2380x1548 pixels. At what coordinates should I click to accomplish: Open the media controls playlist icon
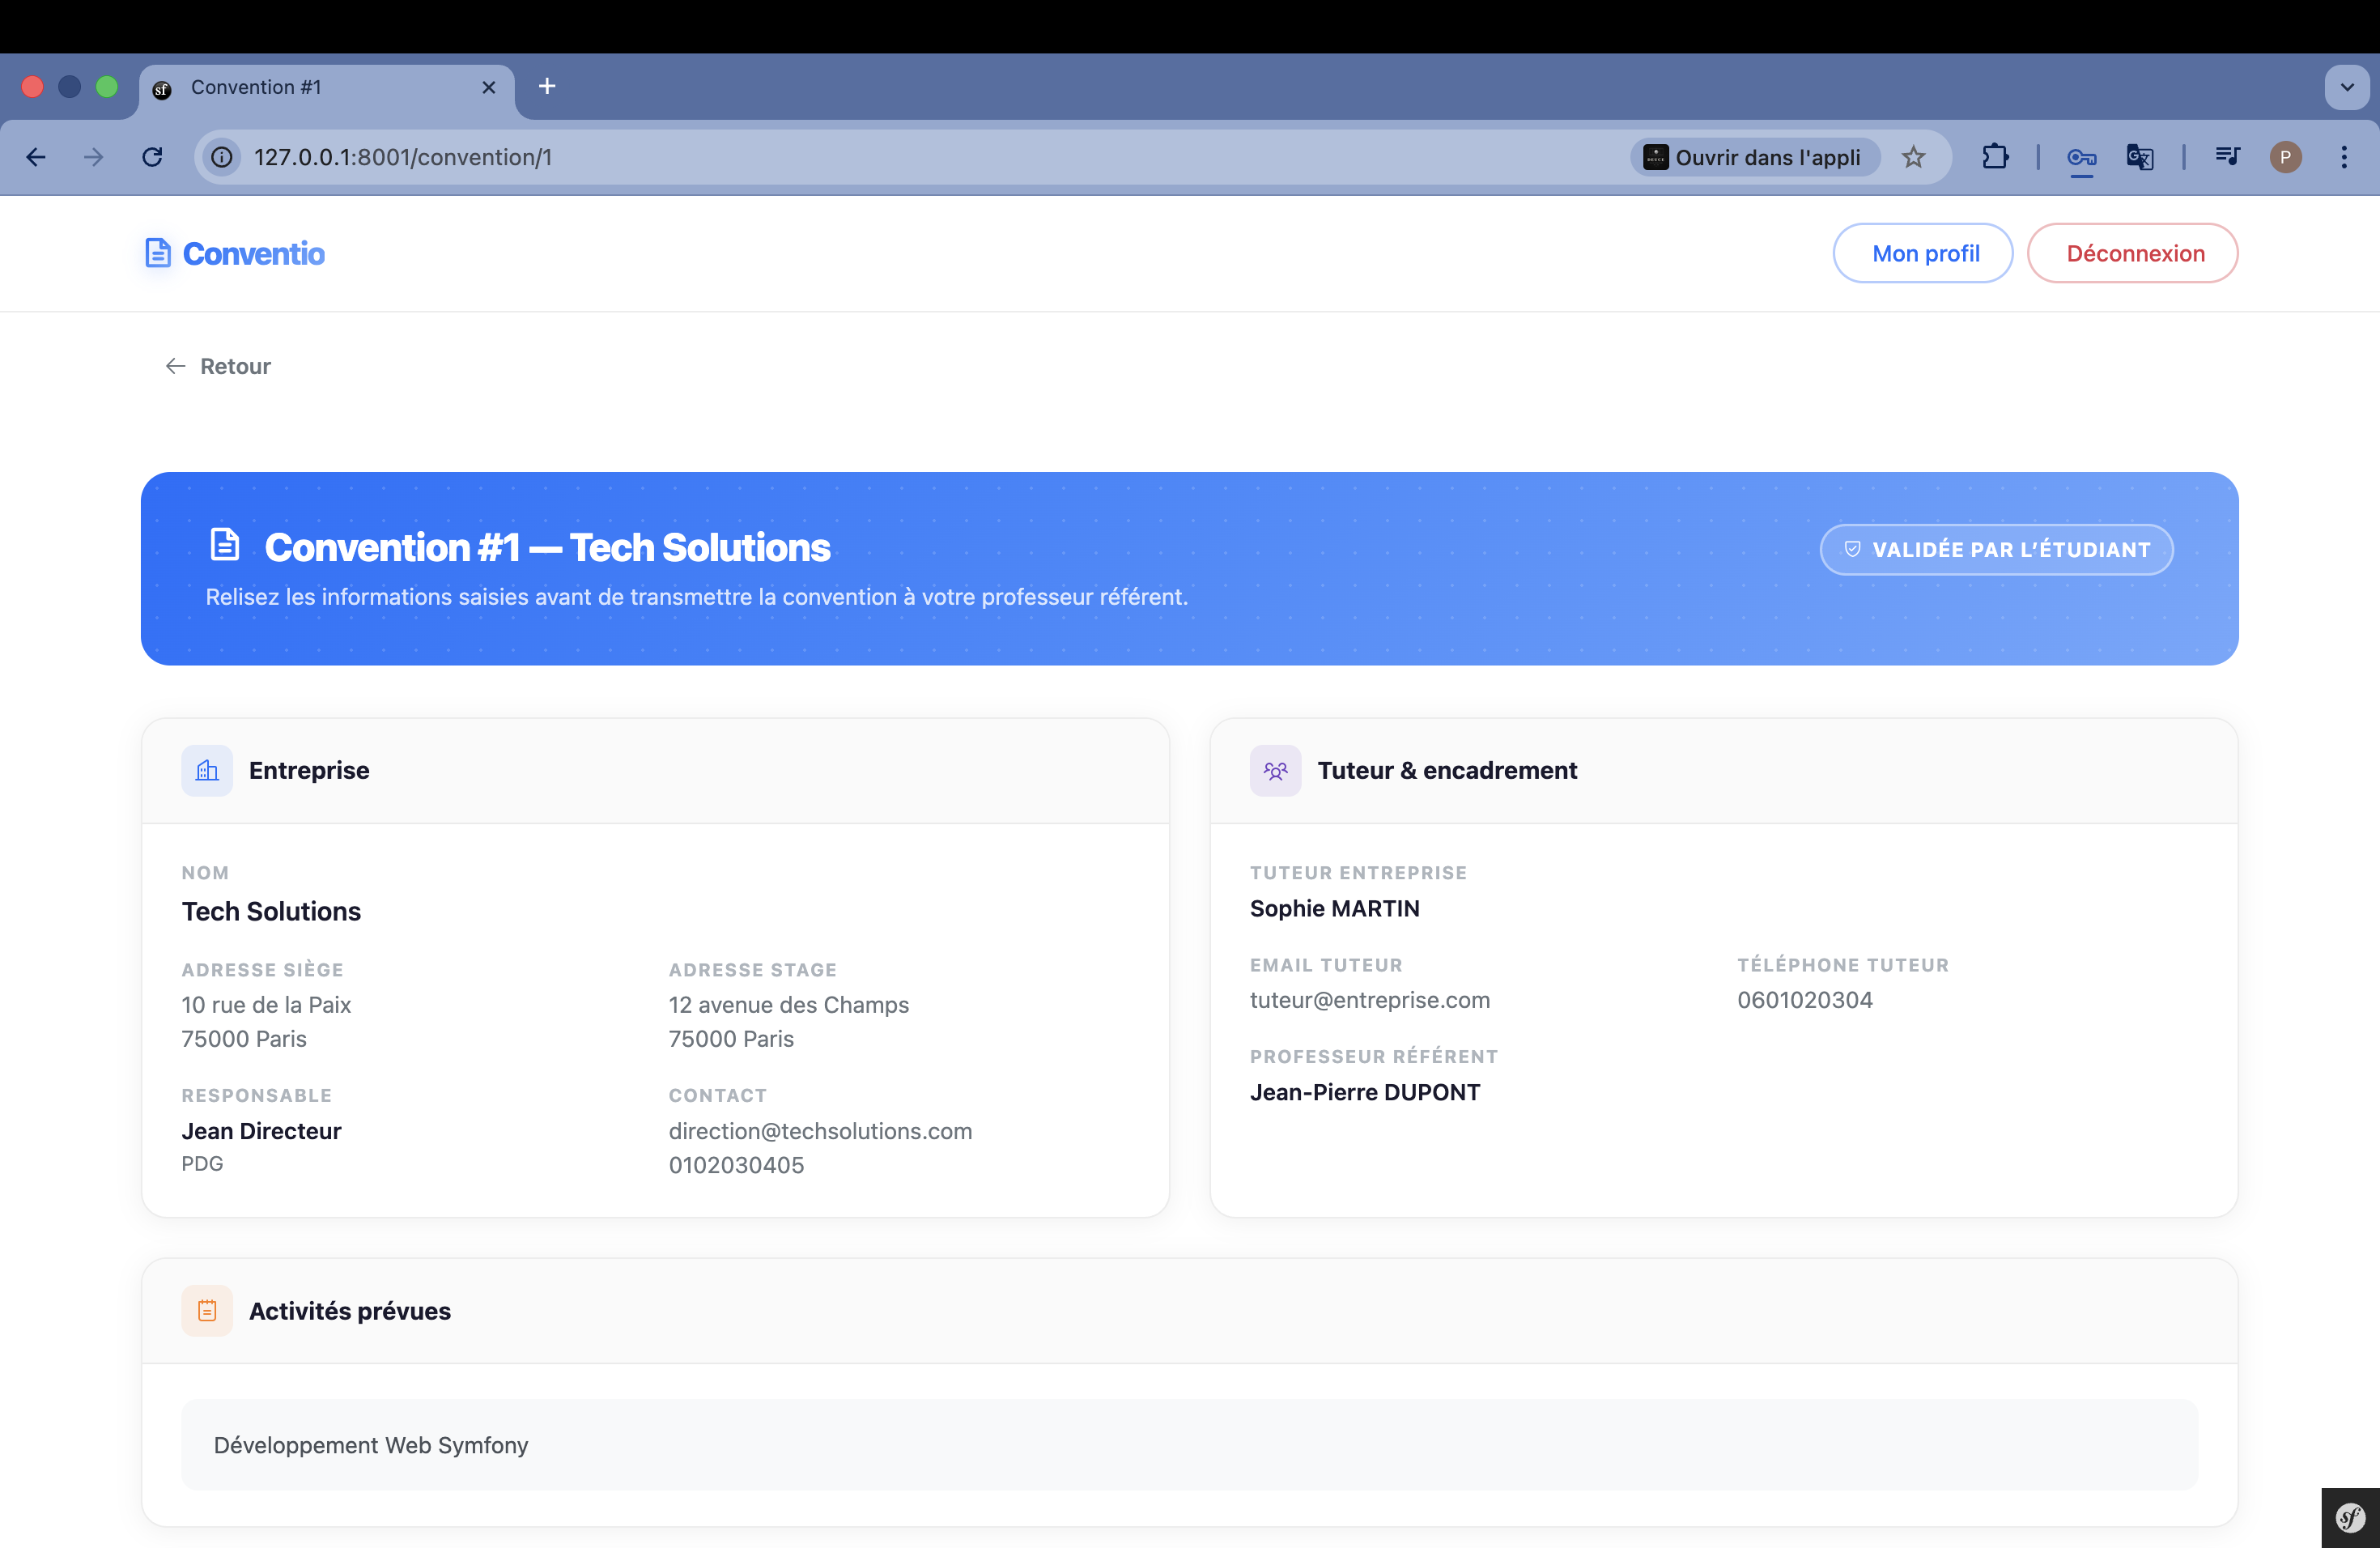click(x=2227, y=157)
